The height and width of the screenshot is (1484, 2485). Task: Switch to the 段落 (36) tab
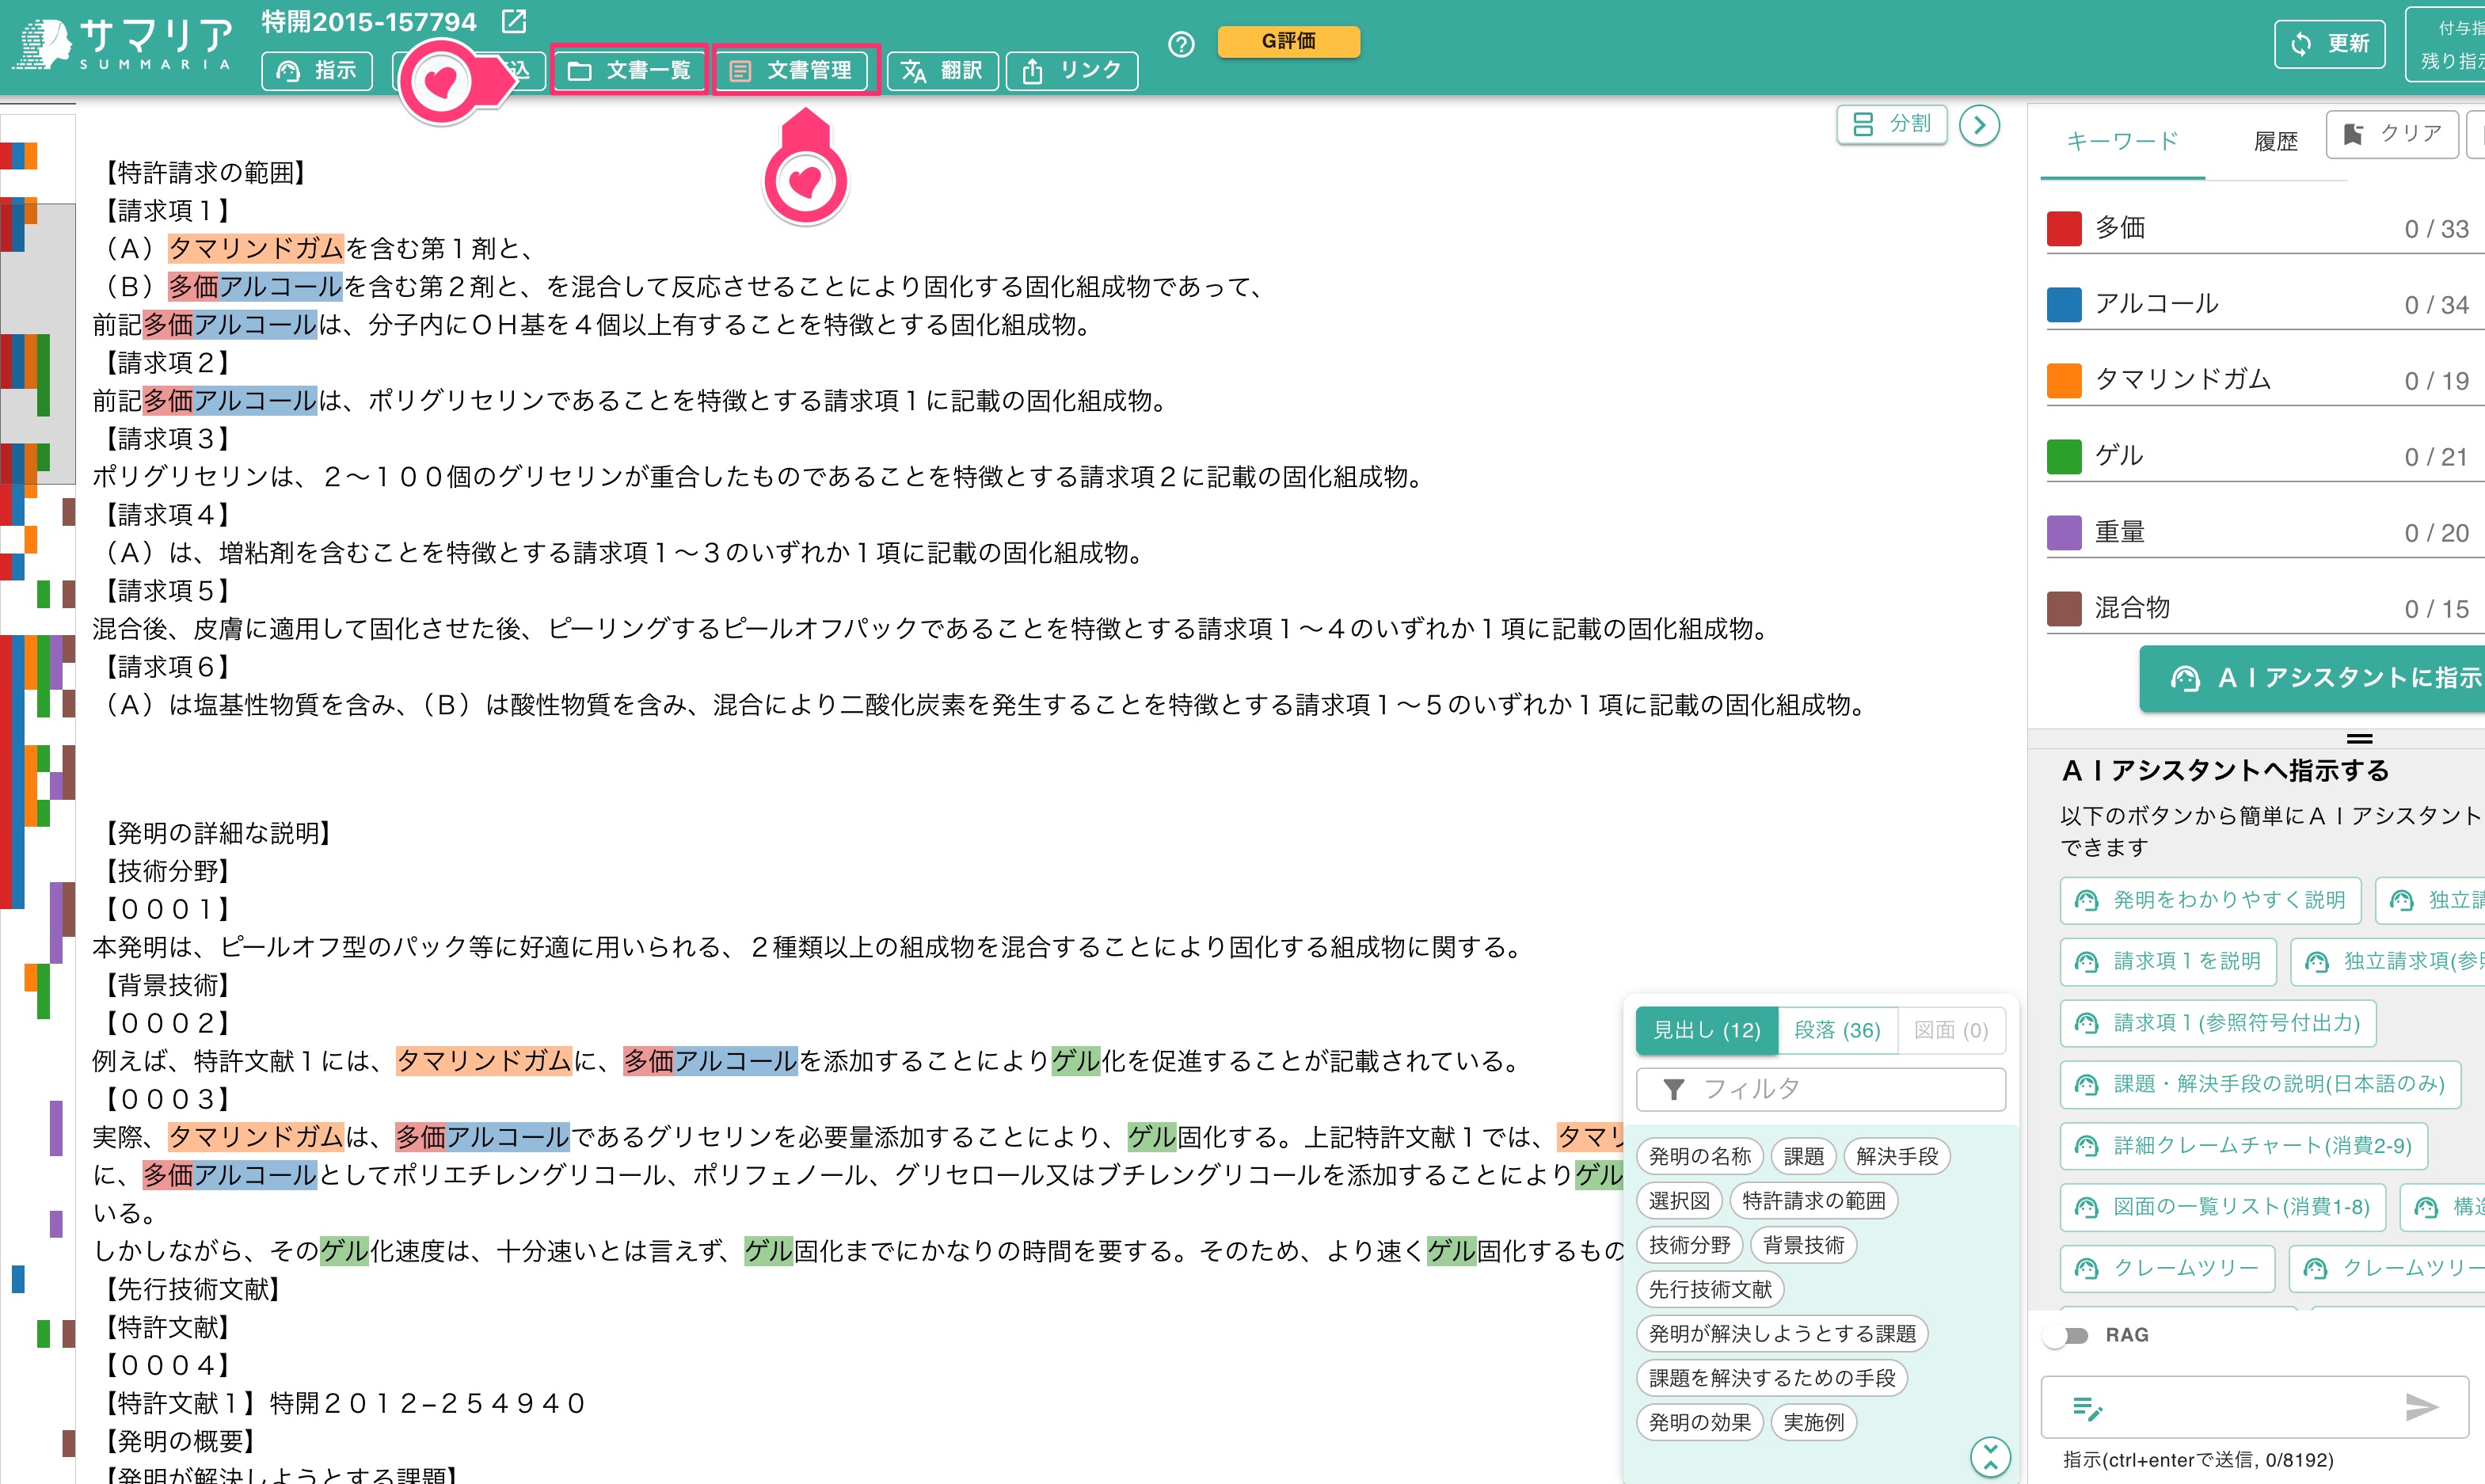[x=1836, y=1030]
